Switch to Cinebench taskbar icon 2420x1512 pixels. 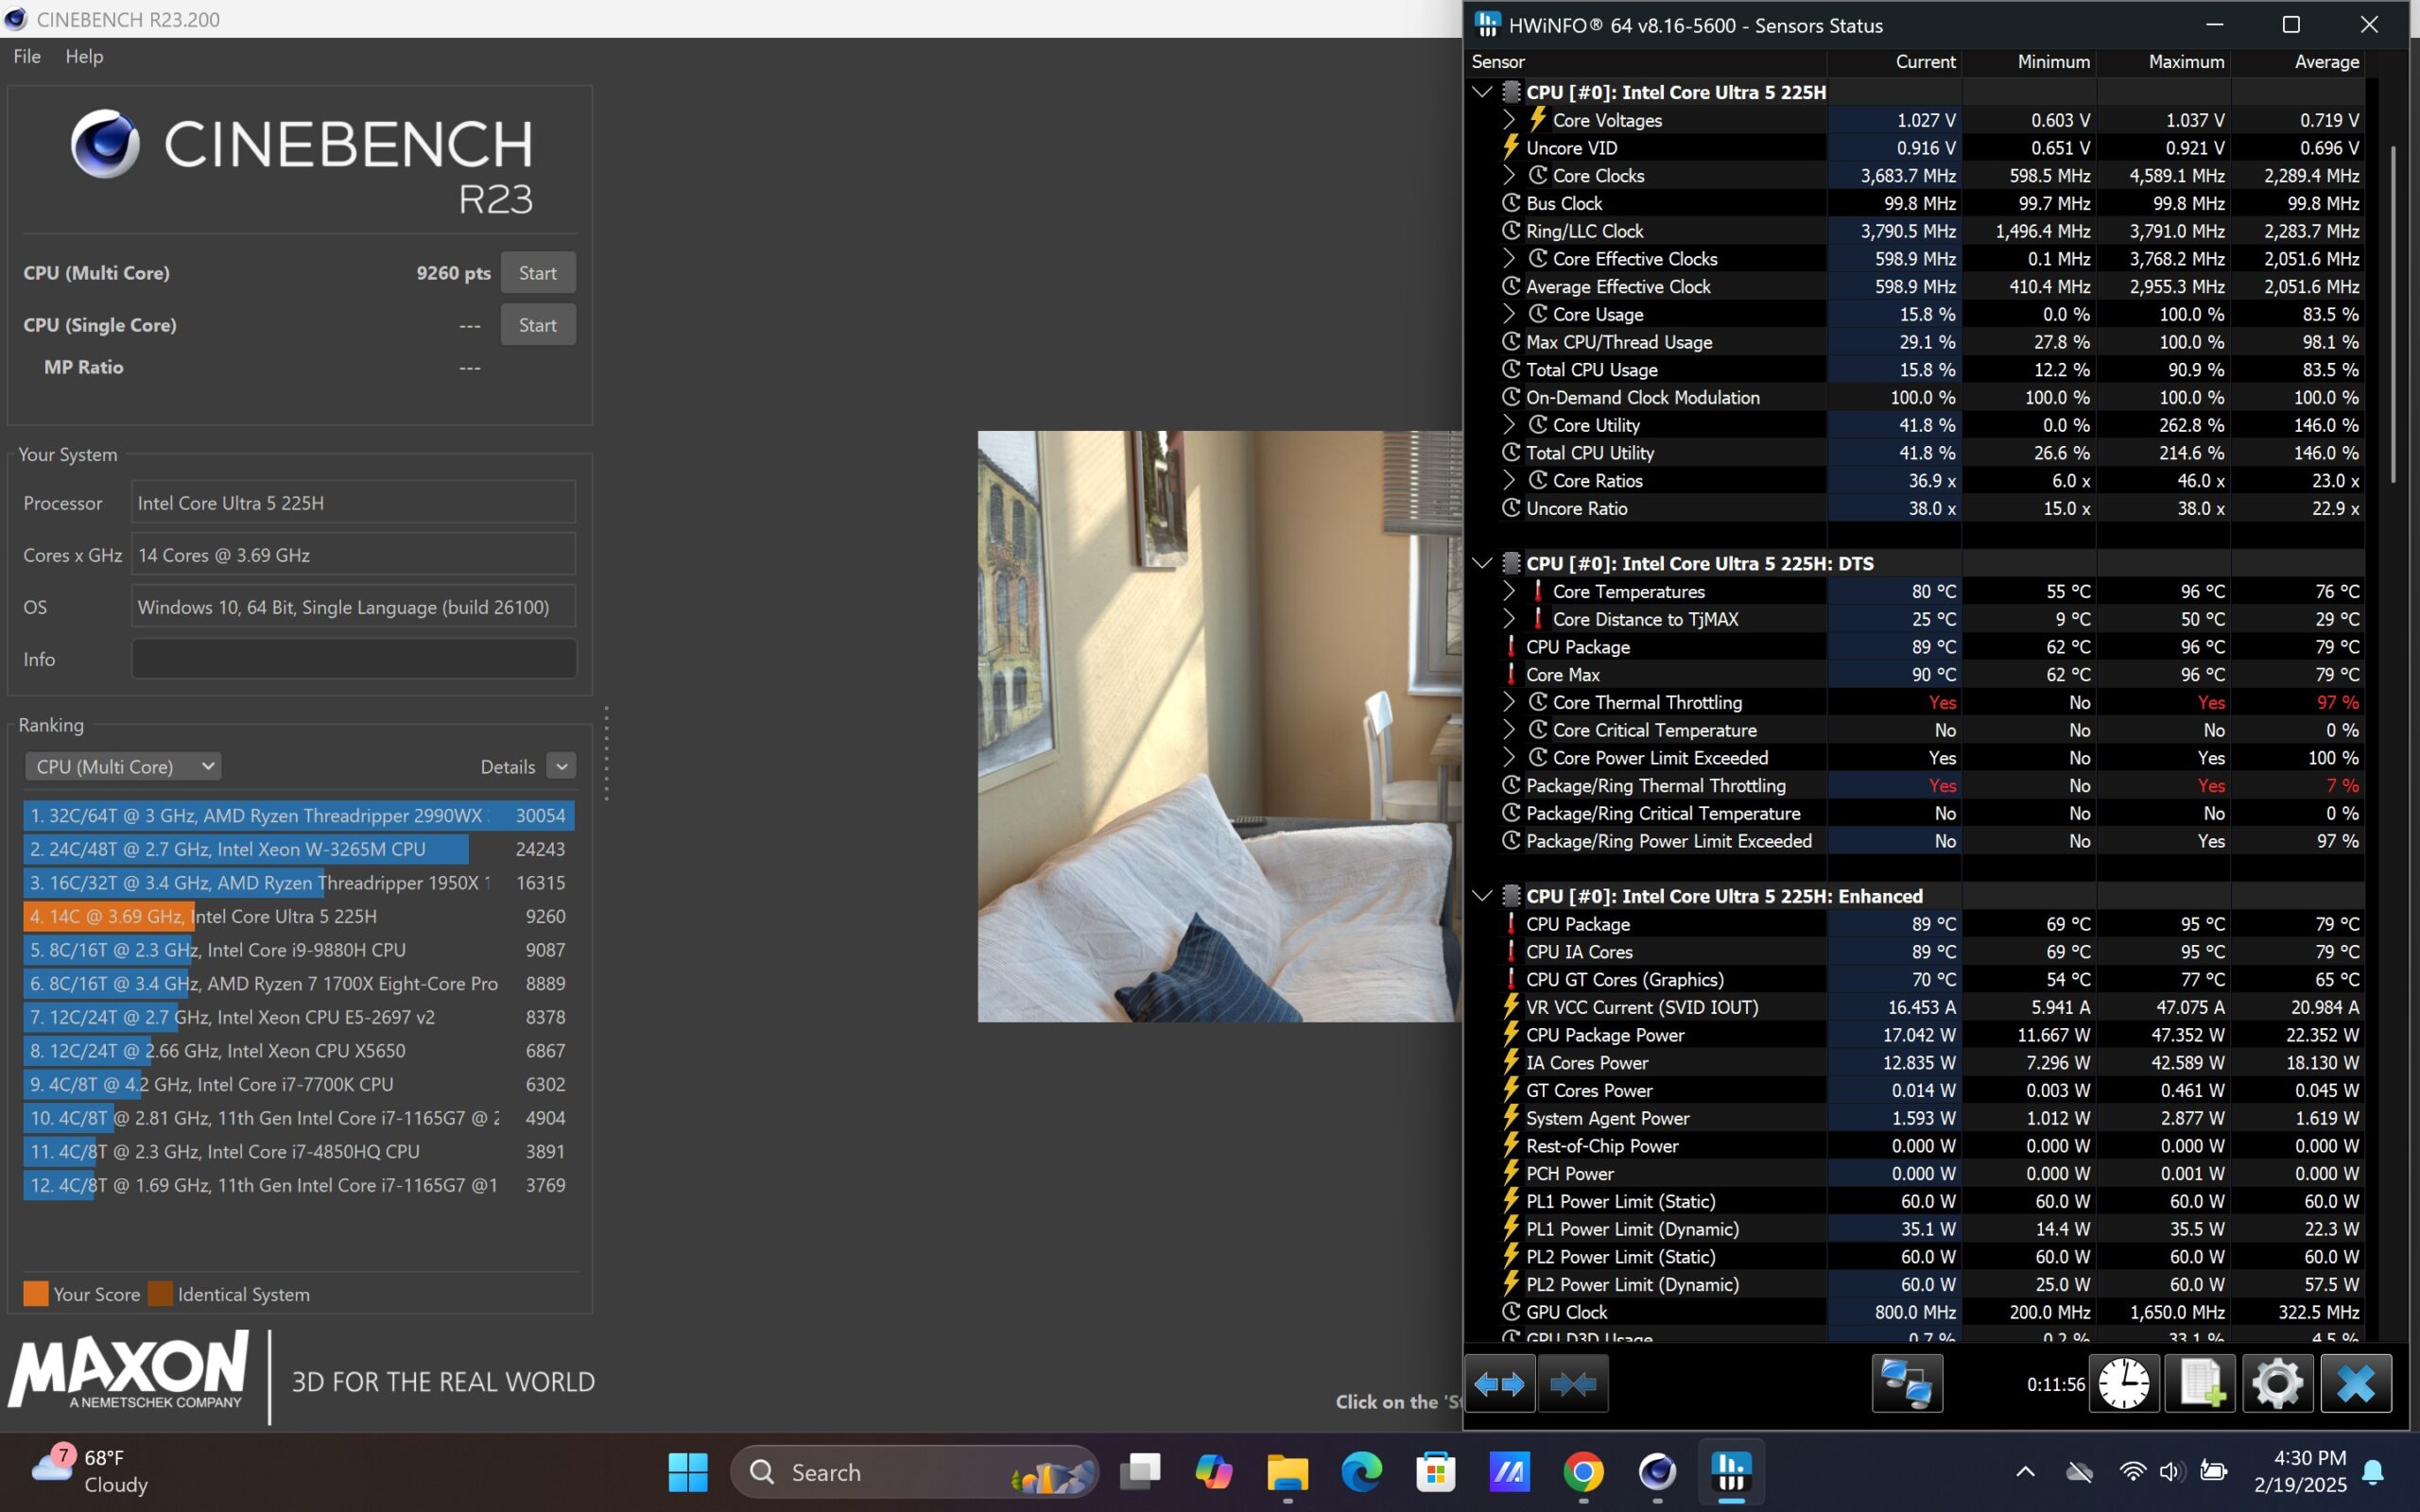[x=1657, y=1472]
